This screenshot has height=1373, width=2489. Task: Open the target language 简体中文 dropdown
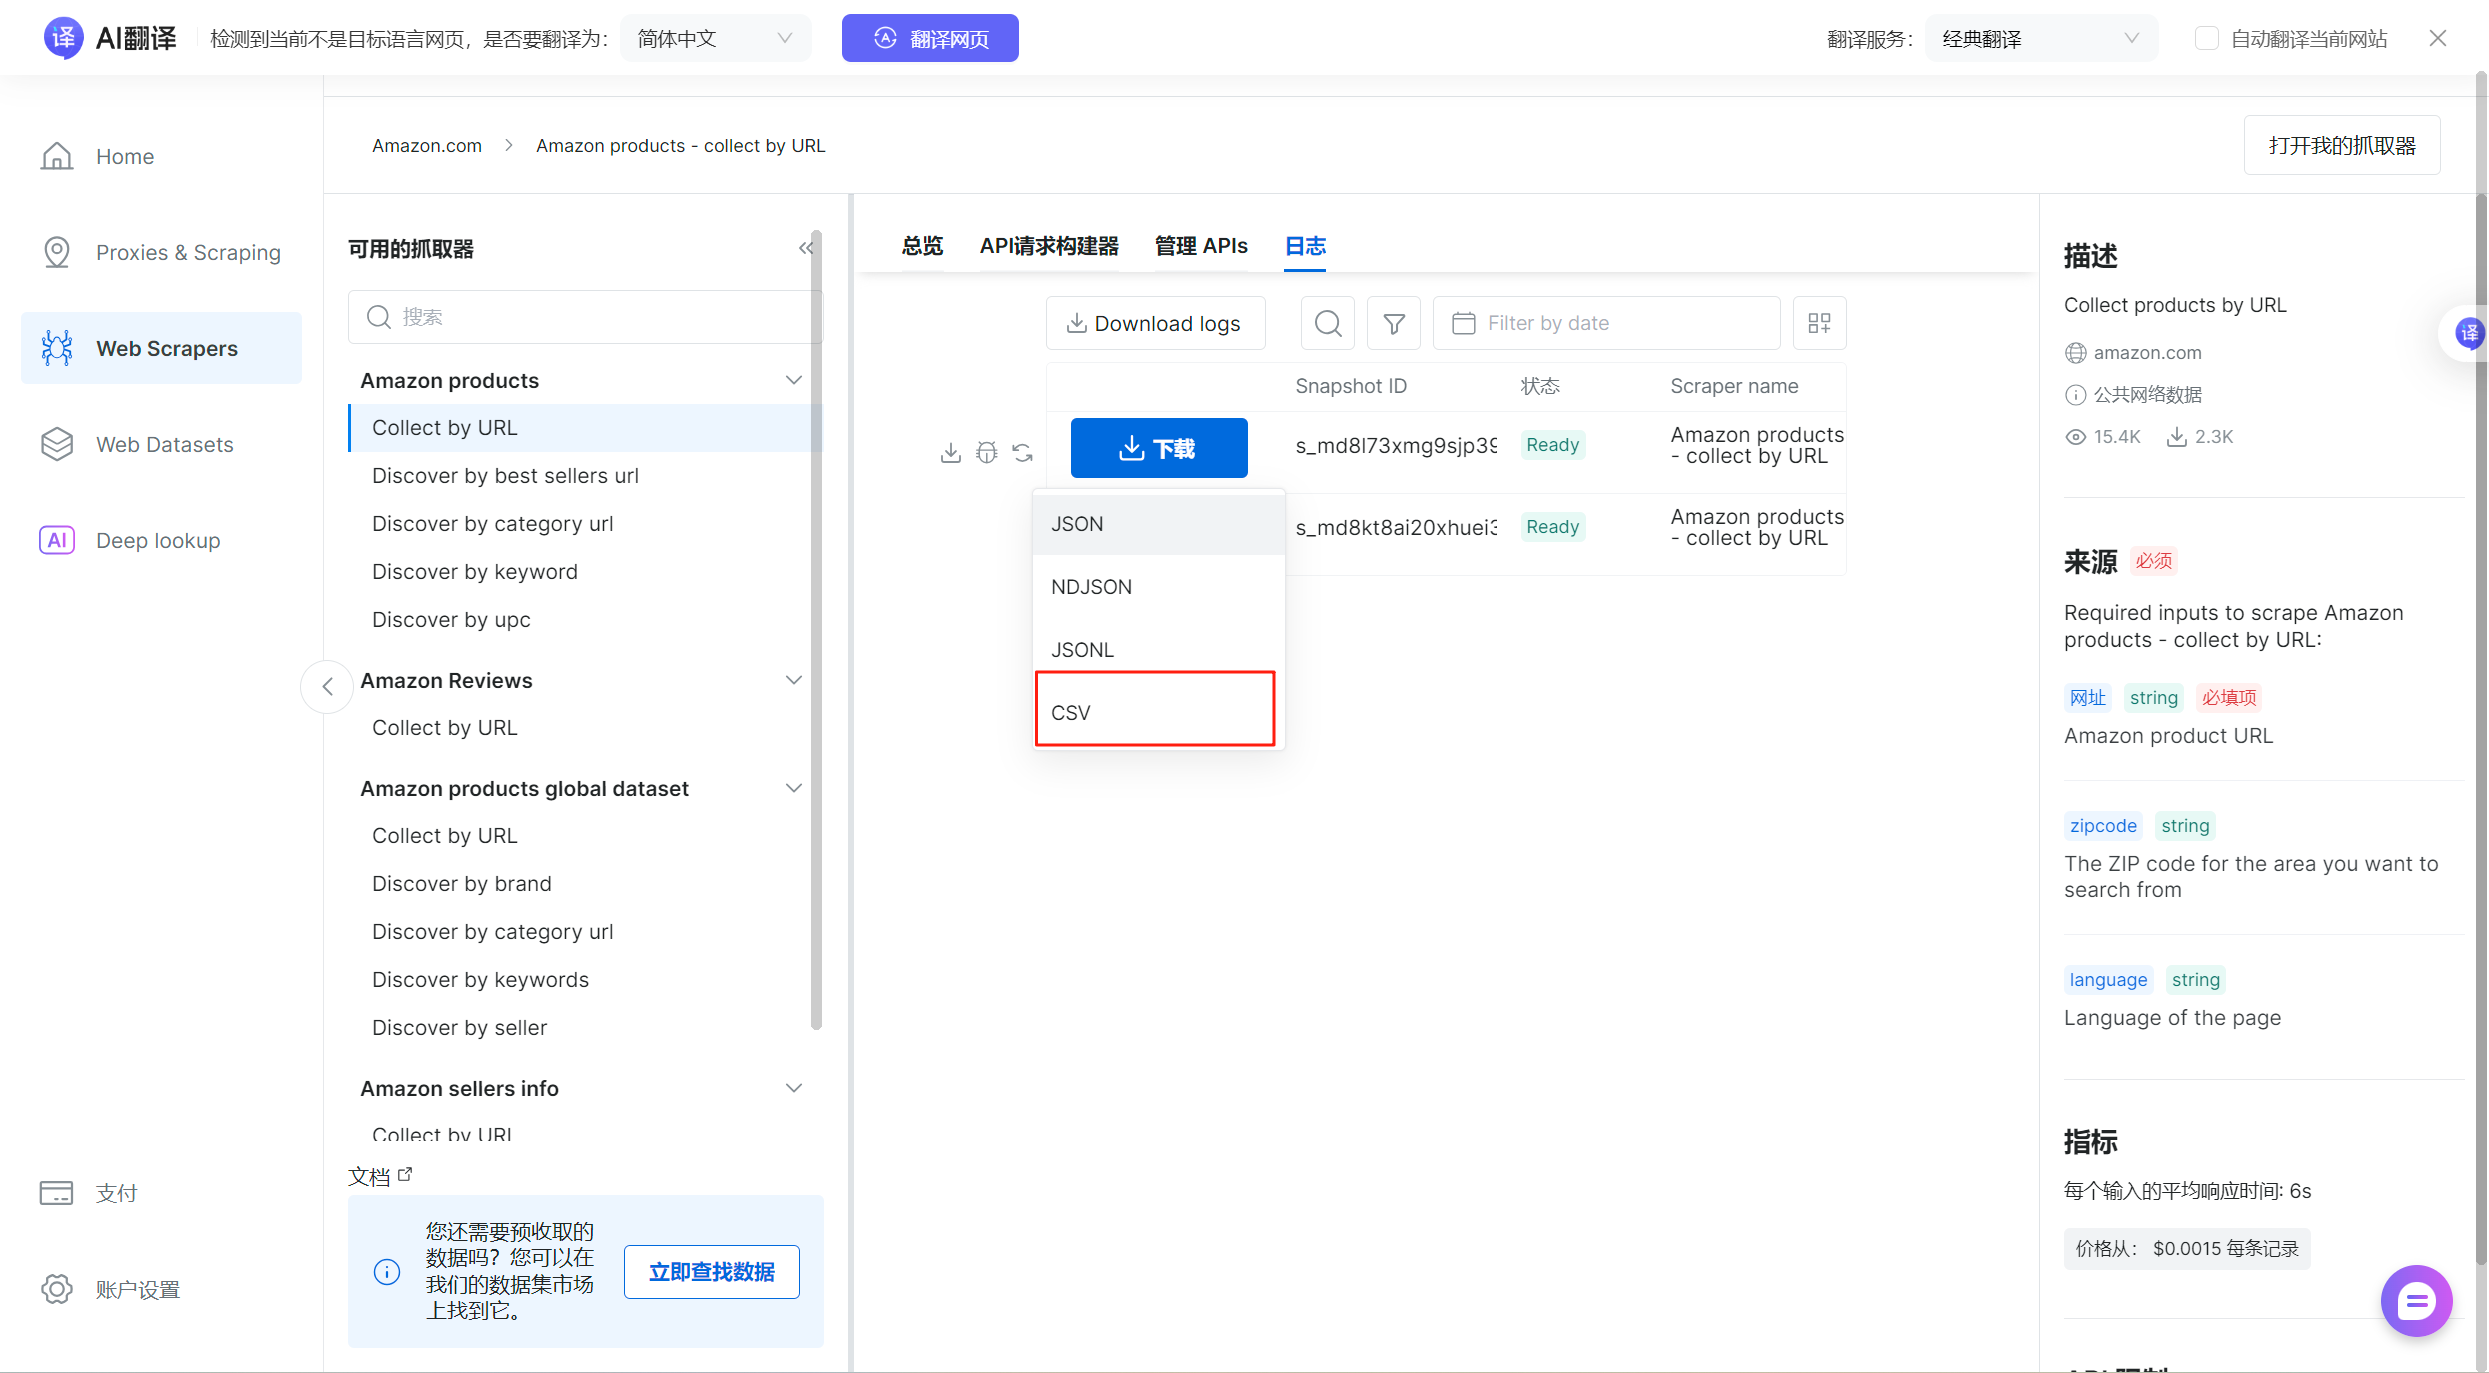click(x=716, y=38)
